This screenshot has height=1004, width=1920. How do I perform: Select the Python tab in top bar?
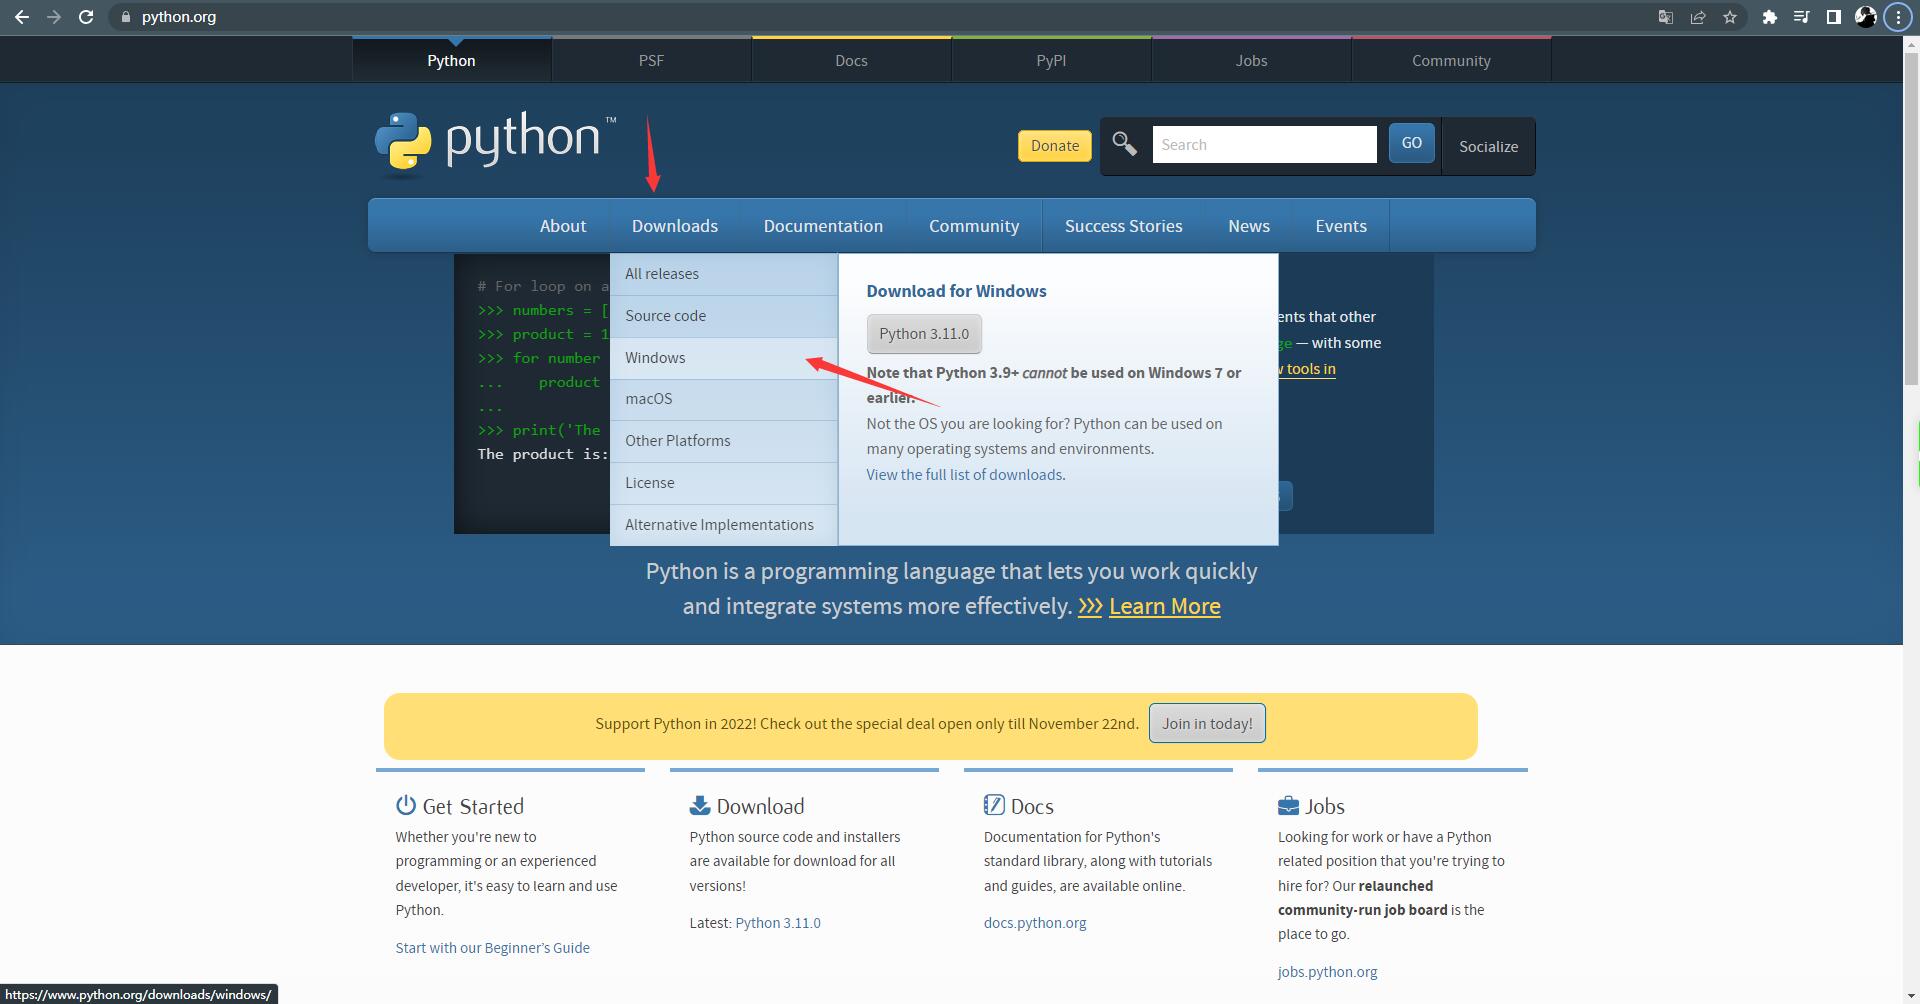(x=452, y=60)
